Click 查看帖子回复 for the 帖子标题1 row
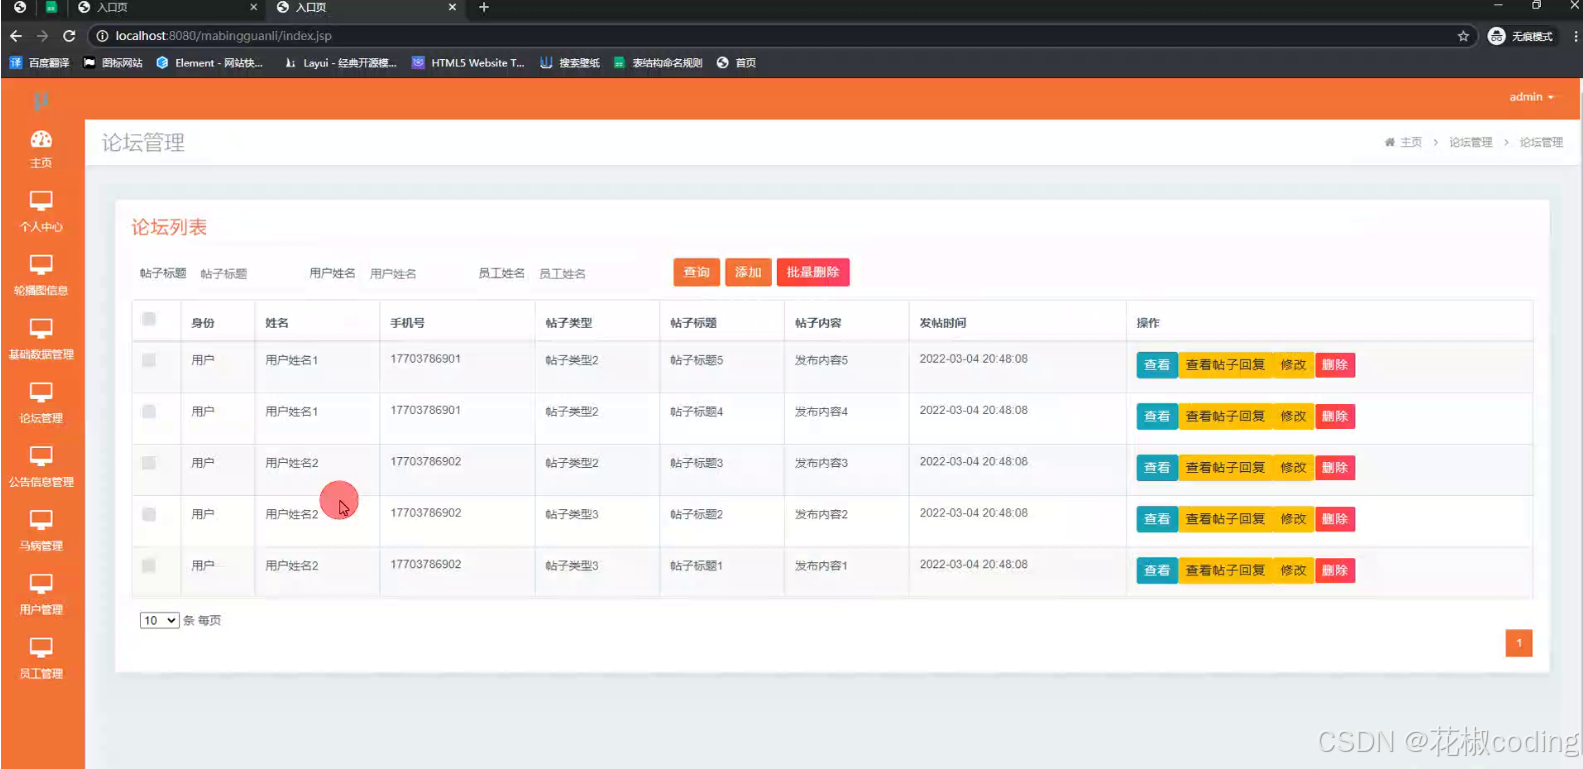Screen dimensions: 1583x769 (x=1225, y=570)
